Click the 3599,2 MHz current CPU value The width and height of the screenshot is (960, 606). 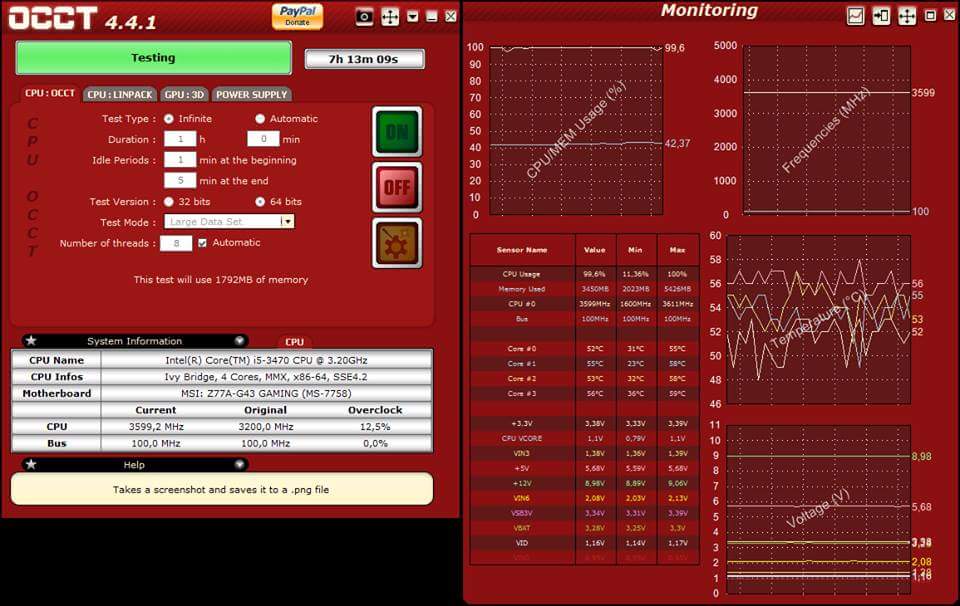156,427
